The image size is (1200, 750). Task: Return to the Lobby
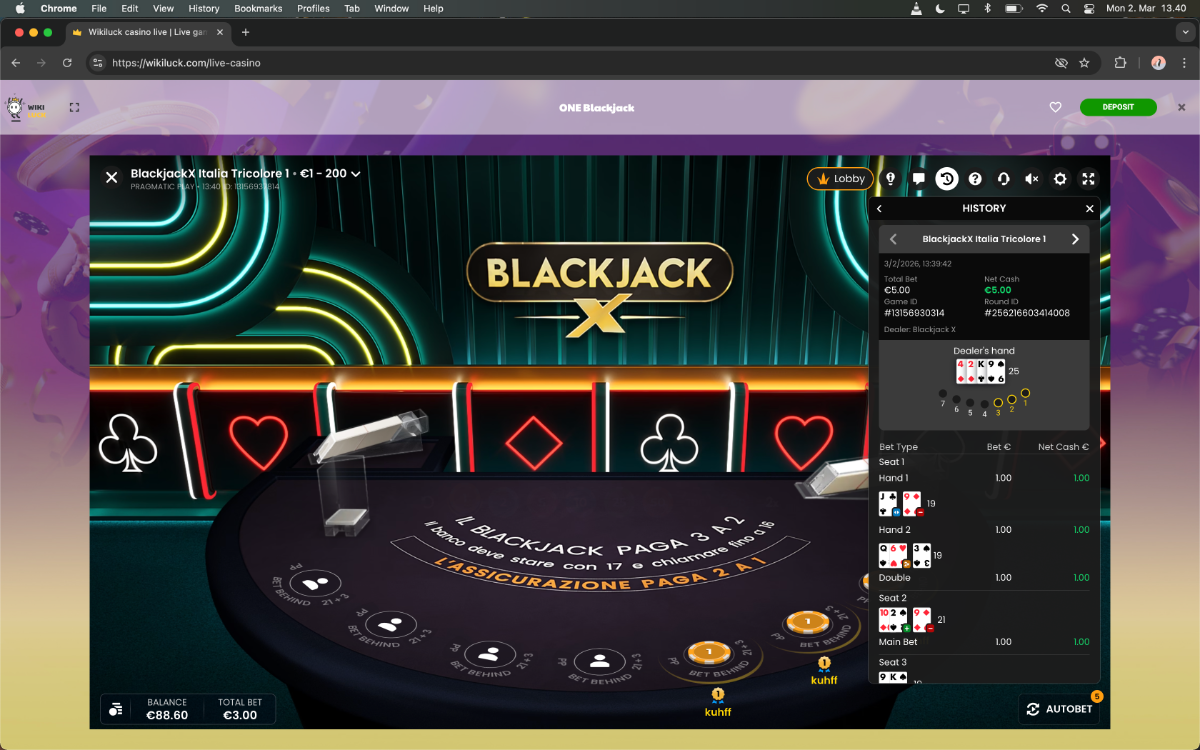point(840,179)
